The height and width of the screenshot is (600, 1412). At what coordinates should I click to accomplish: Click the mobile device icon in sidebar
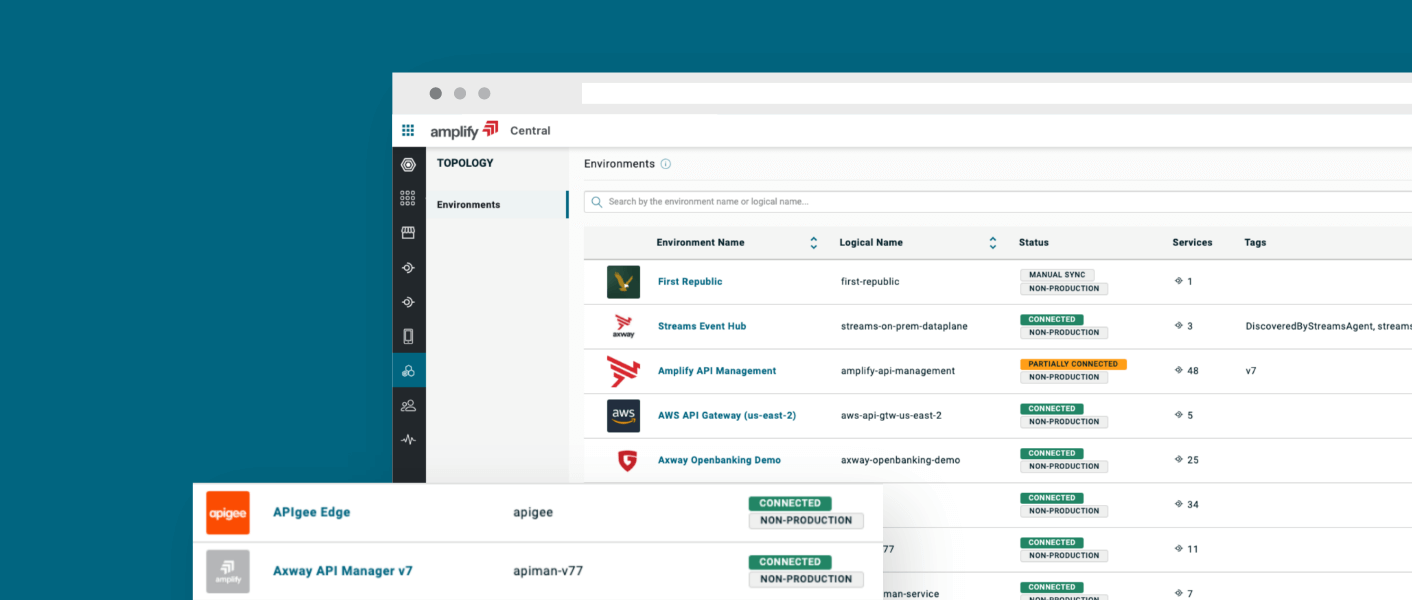click(408, 336)
